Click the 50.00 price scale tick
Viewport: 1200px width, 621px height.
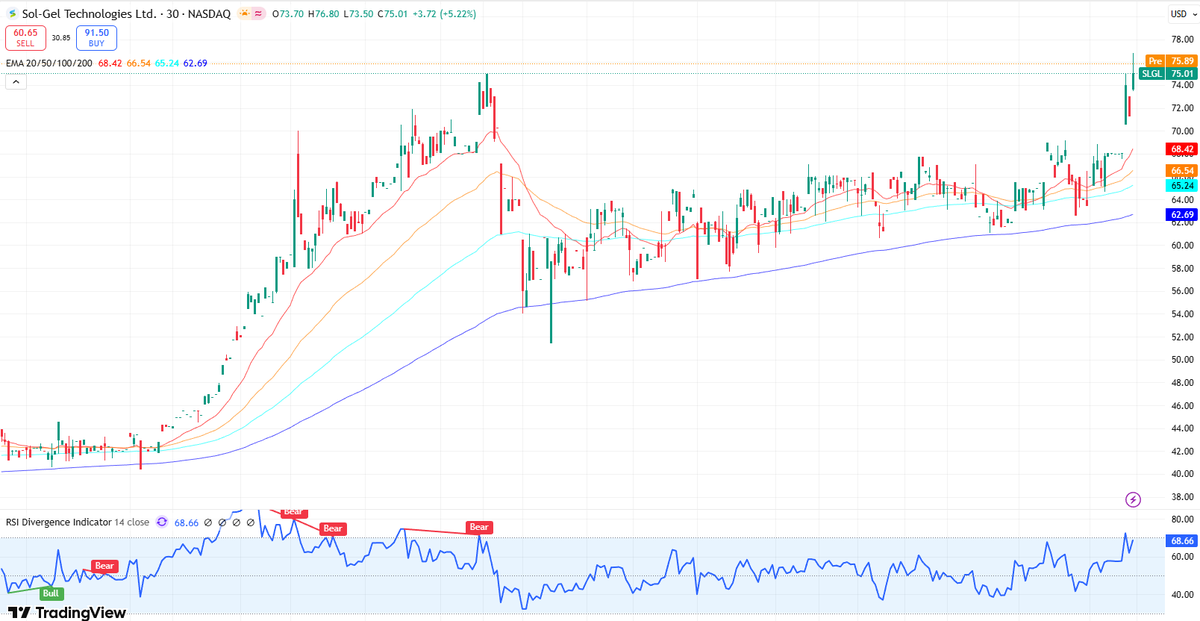click(1182, 360)
